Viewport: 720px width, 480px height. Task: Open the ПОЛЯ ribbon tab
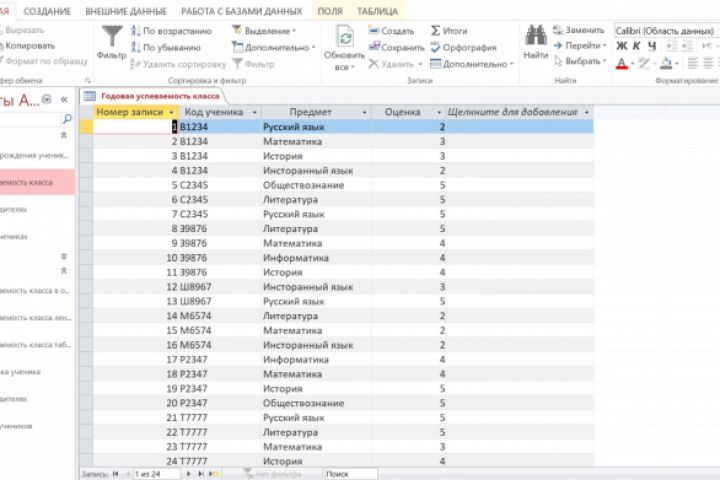(x=330, y=11)
